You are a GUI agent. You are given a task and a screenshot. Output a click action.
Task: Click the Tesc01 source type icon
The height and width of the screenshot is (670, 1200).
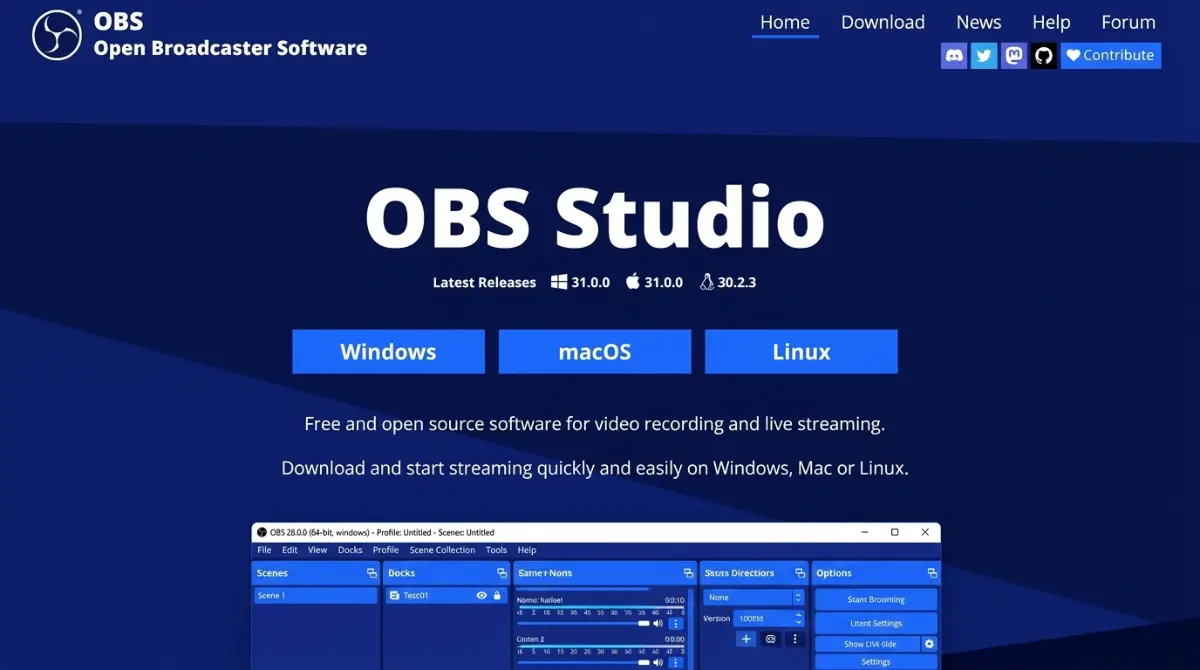[395, 595]
